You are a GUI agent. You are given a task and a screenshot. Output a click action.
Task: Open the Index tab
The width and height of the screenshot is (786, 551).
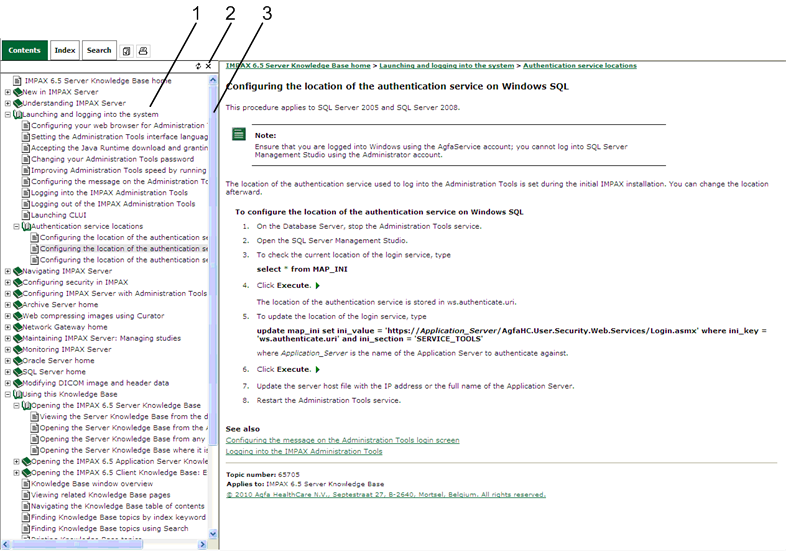coord(65,50)
